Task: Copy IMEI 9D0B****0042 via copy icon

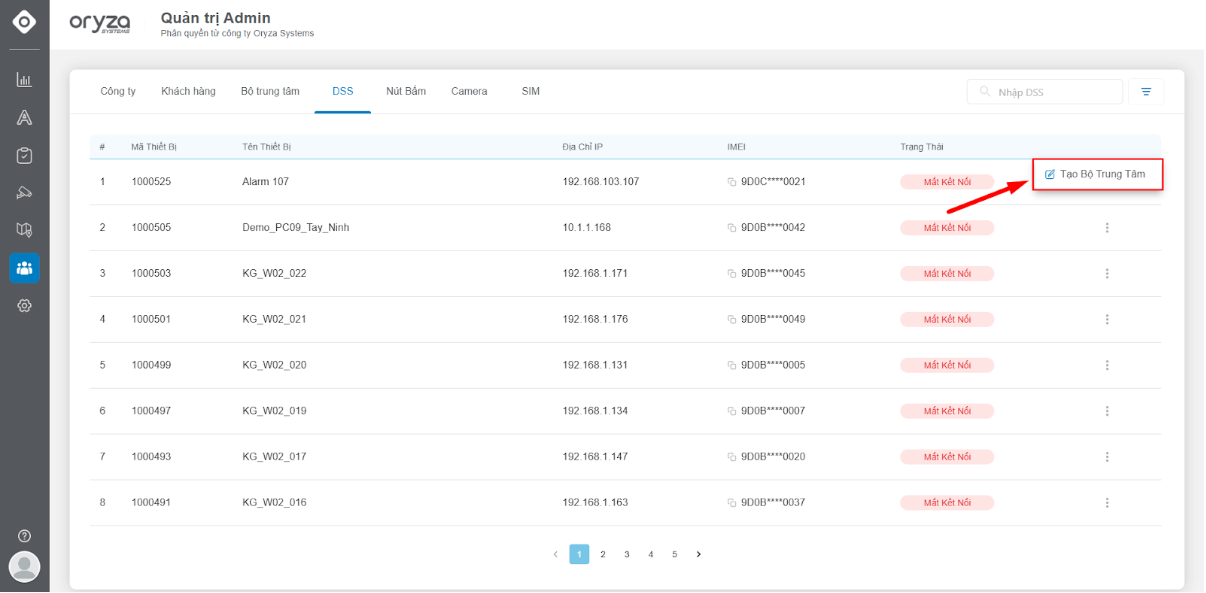Action: (732, 228)
